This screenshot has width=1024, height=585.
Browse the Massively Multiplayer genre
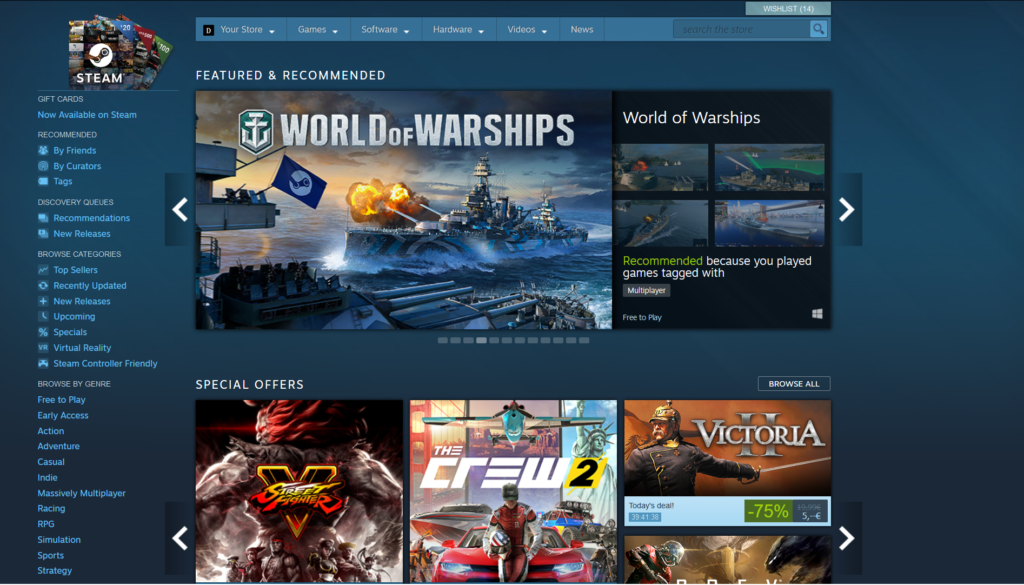click(x=81, y=493)
